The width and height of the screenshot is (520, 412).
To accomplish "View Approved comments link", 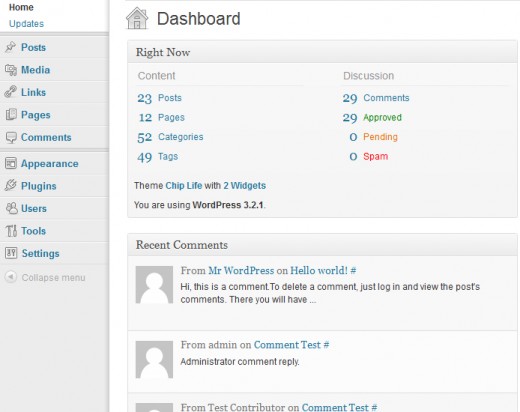I will (x=382, y=117).
